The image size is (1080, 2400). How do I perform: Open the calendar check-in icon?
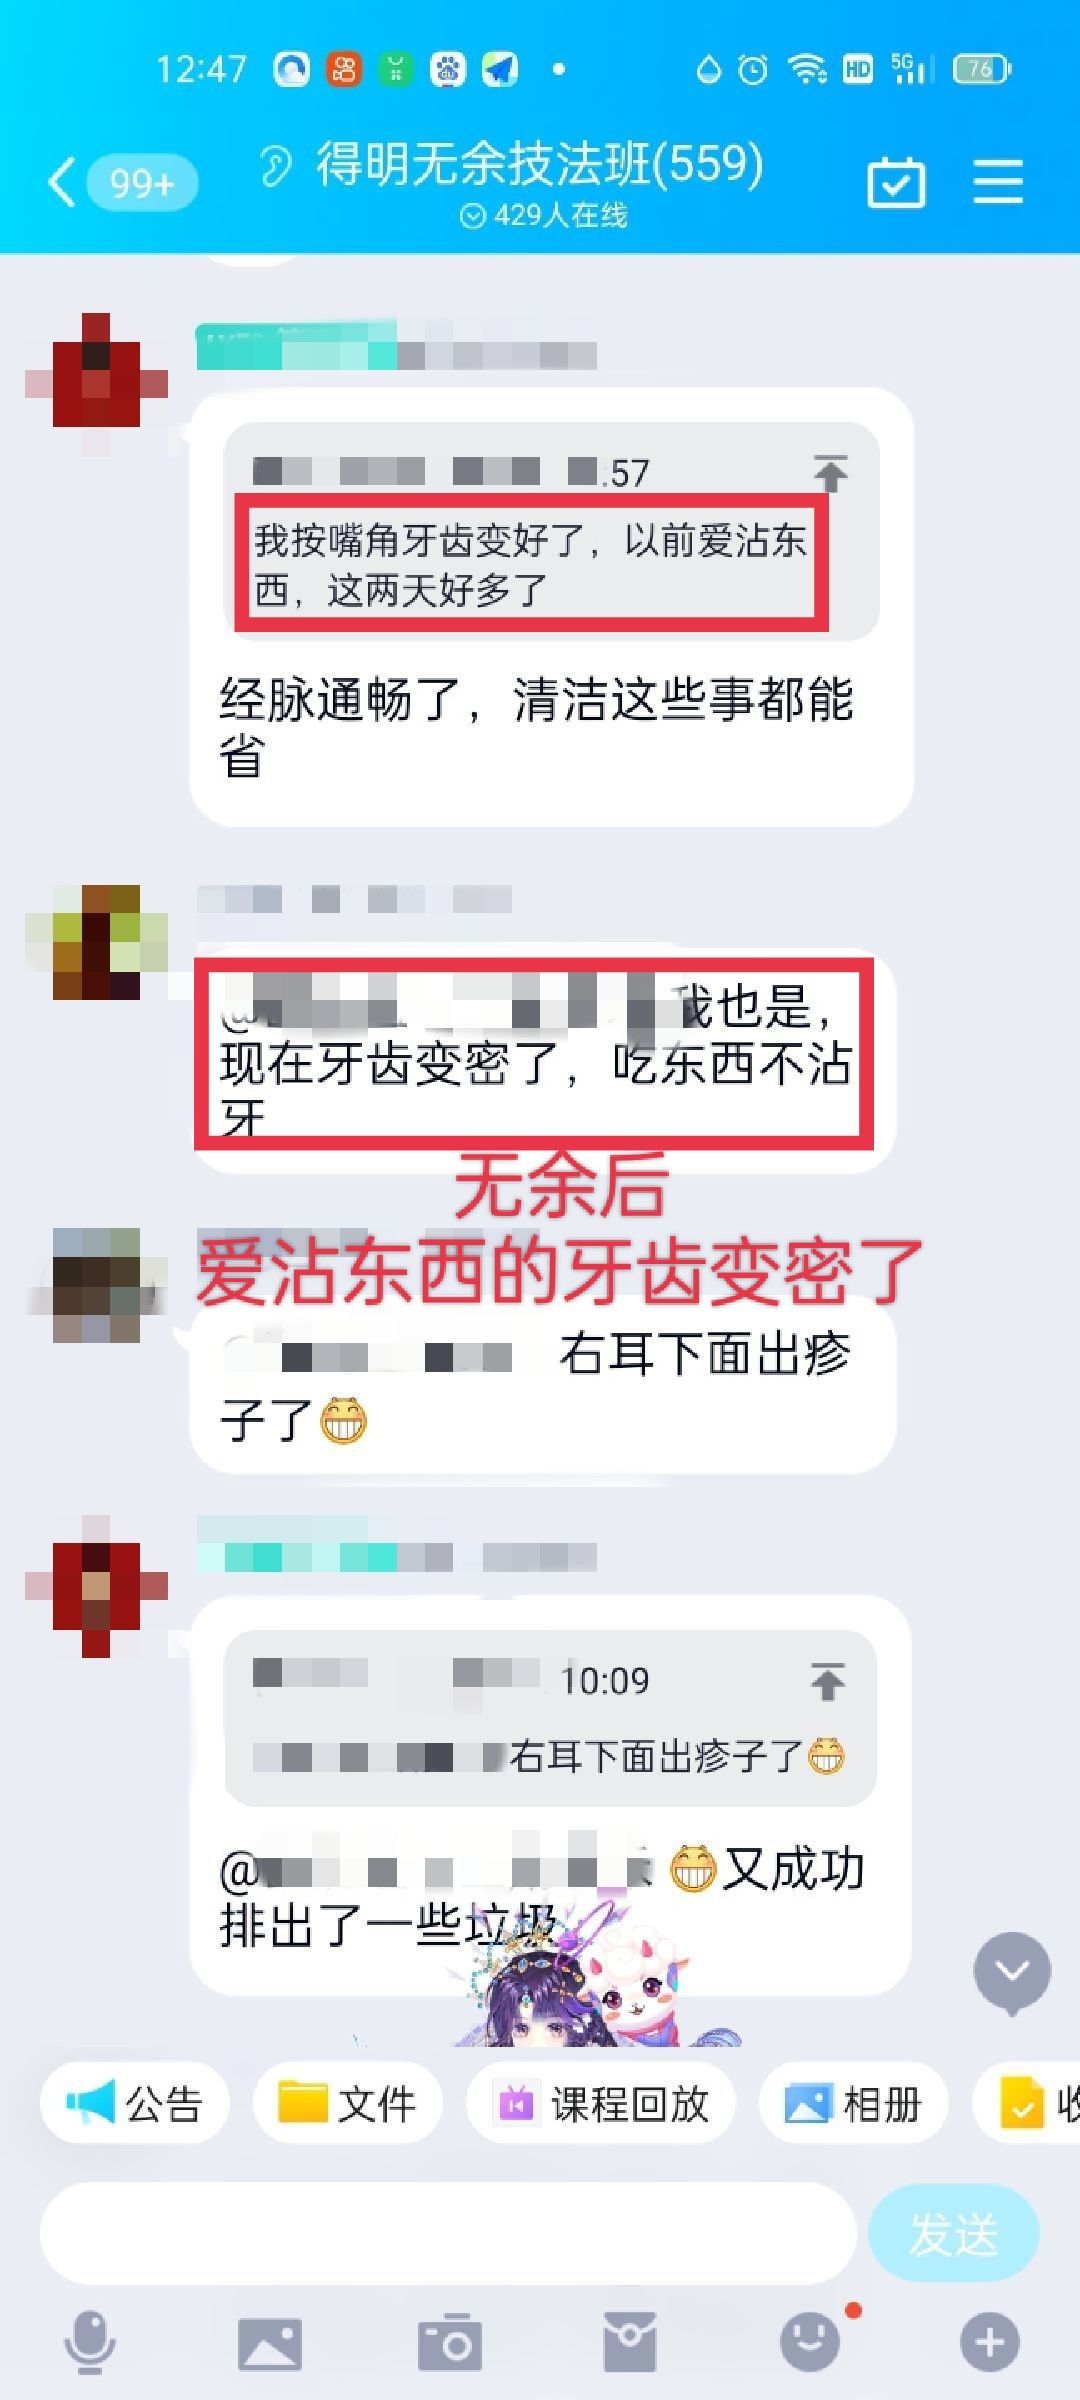(x=895, y=182)
